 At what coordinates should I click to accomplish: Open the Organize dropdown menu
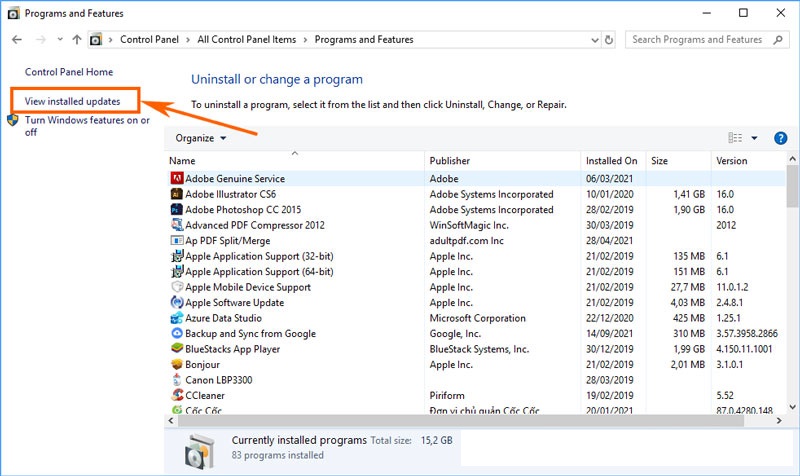click(201, 138)
